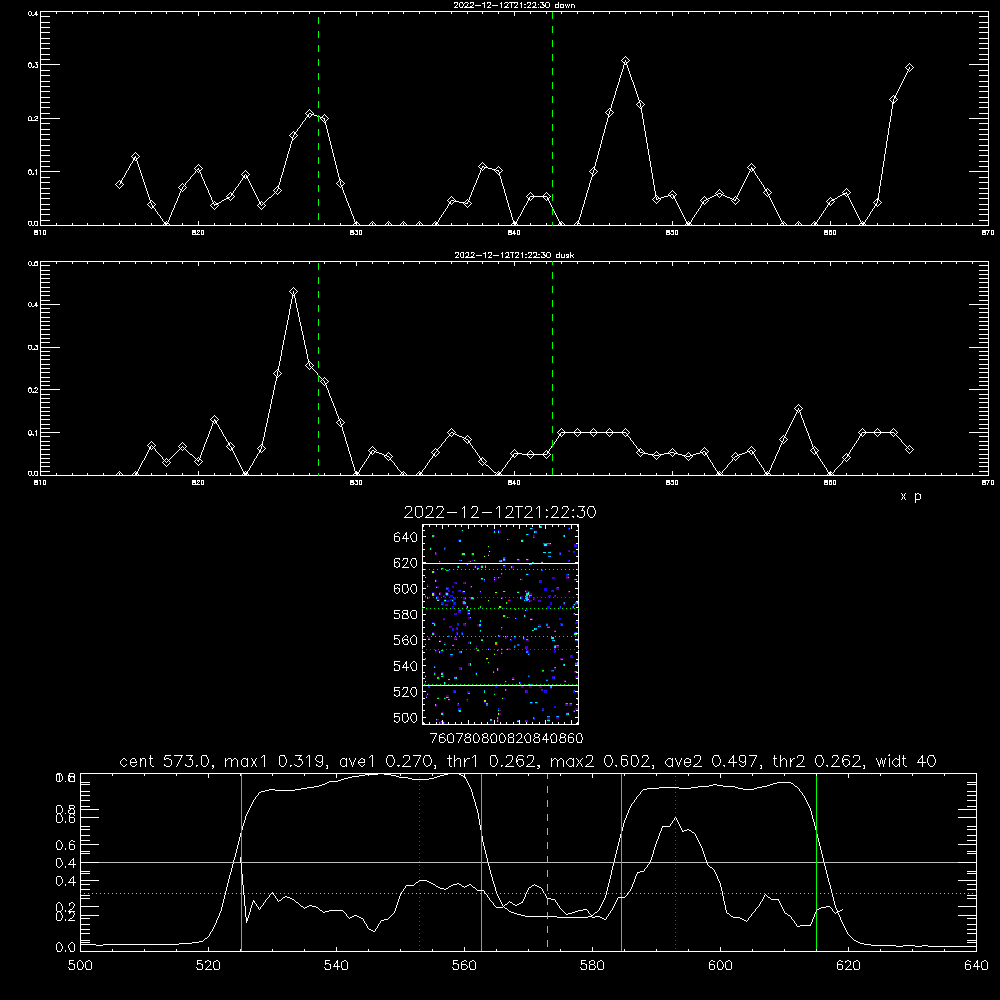
Task: Click the x-axis label '640' of the bottom plot
Action: click(976, 966)
